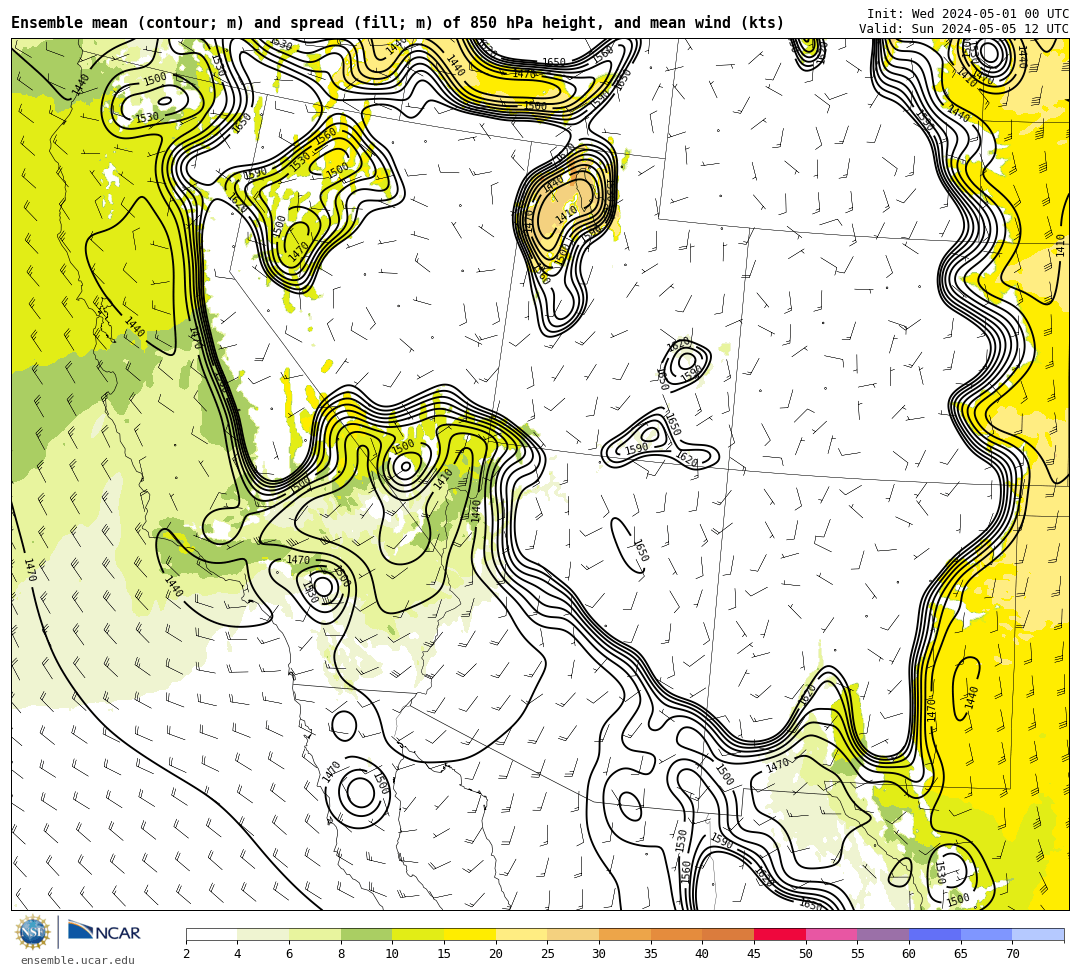Pick the blue 60–65 m colorbar segment

[935, 934]
